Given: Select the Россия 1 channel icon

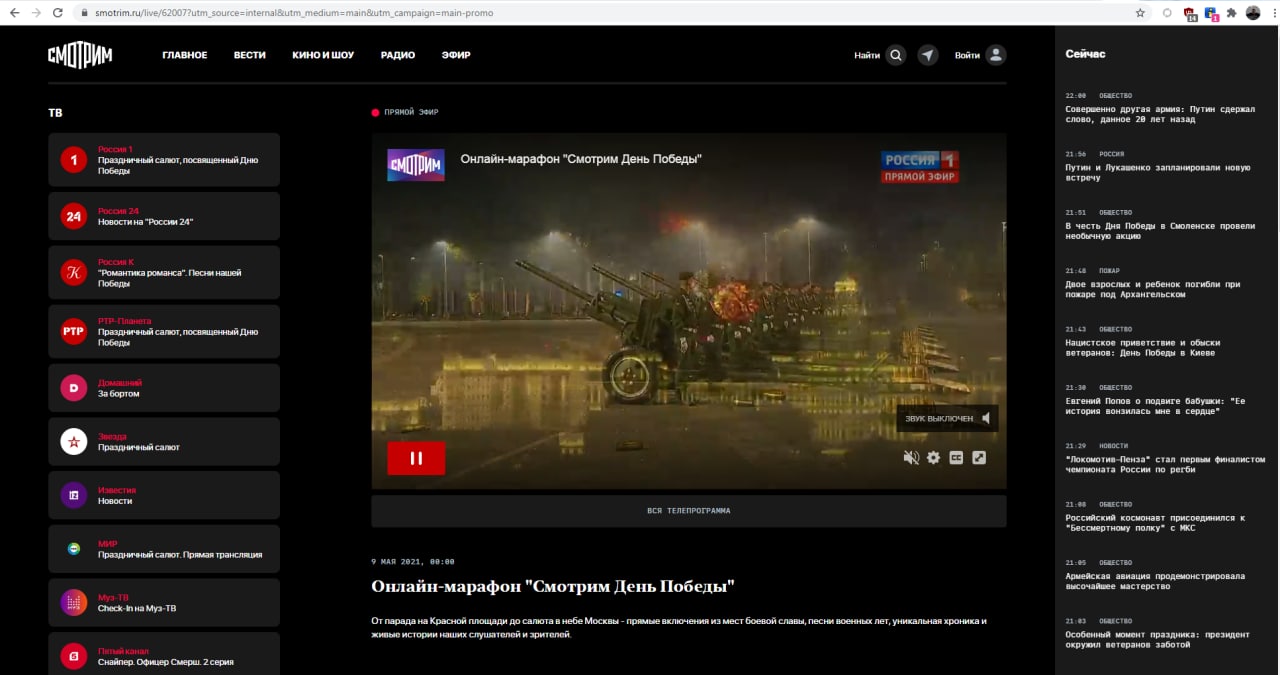Looking at the screenshot, I should point(74,160).
